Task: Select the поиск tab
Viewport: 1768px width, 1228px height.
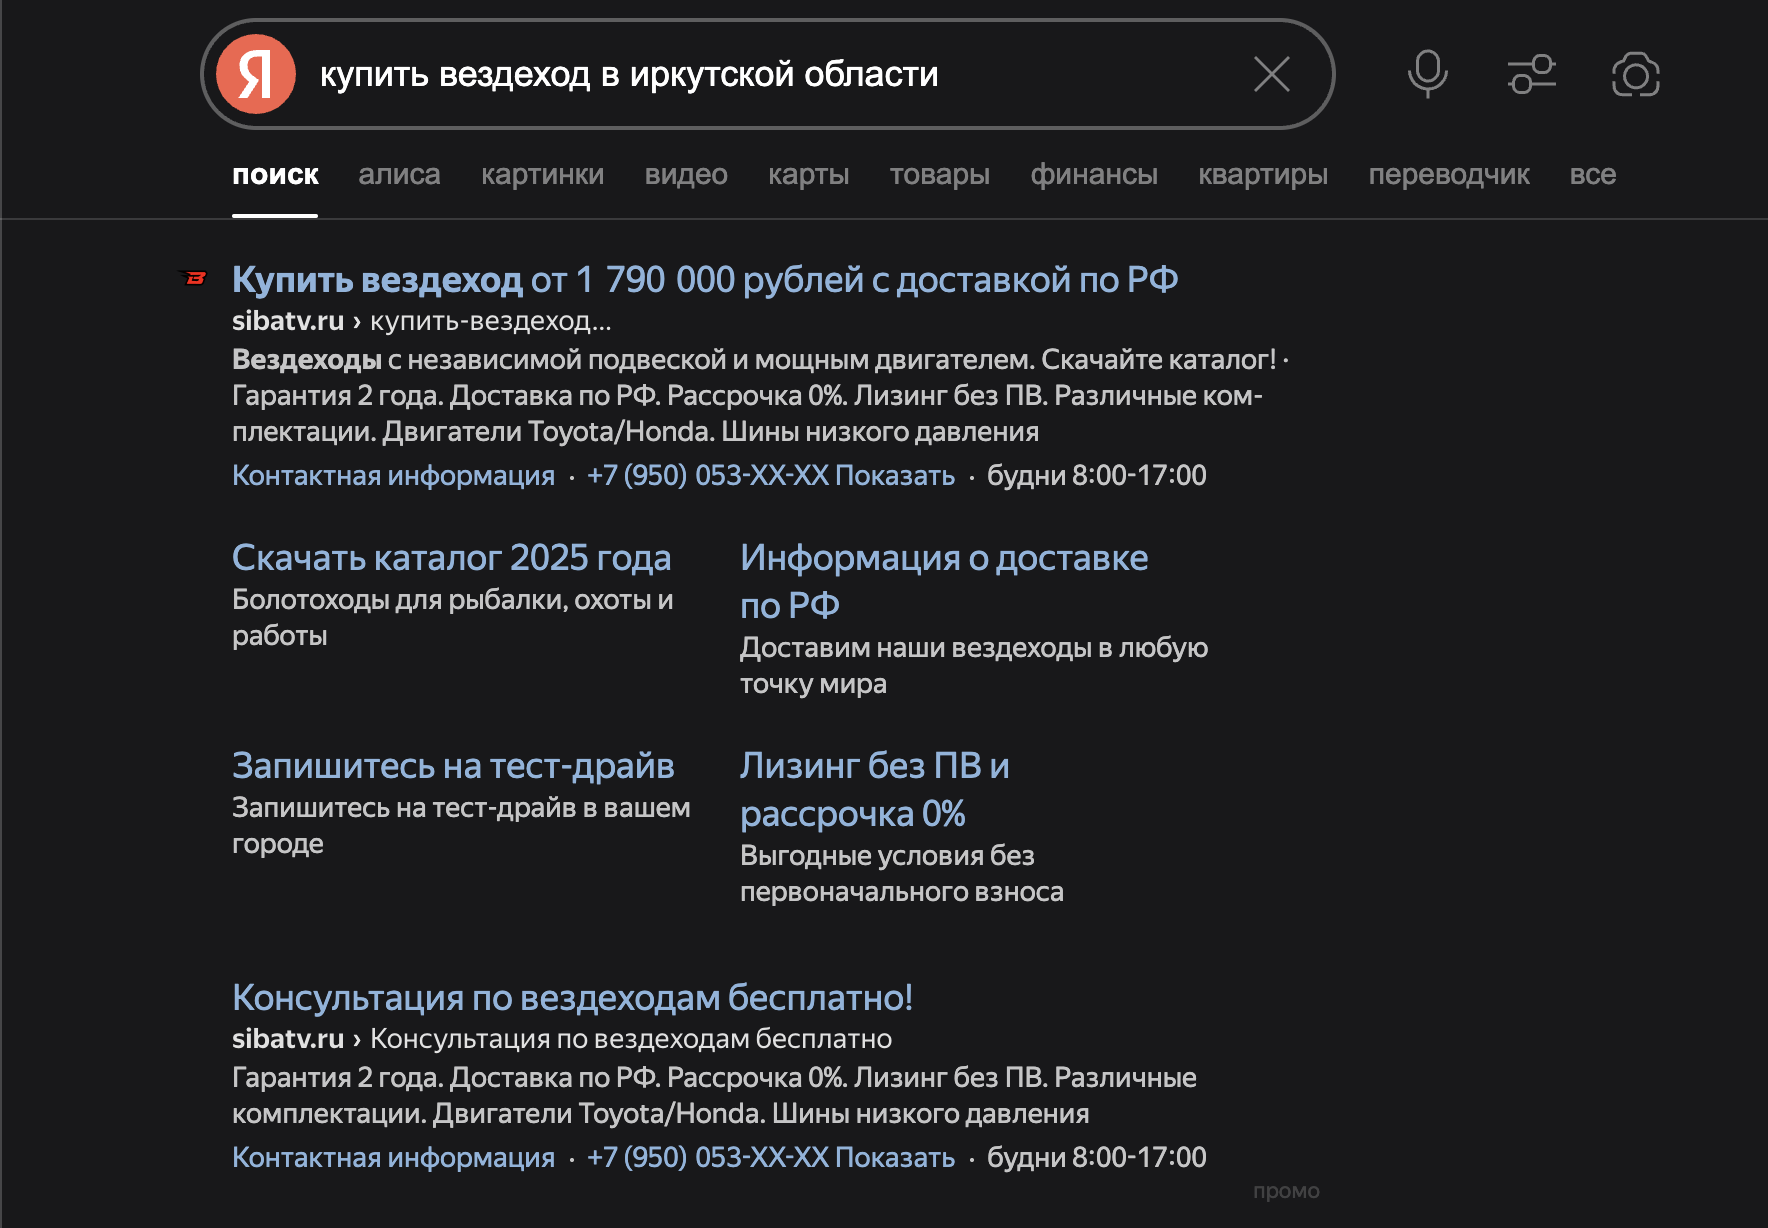Action: pyautogui.click(x=275, y=174)
